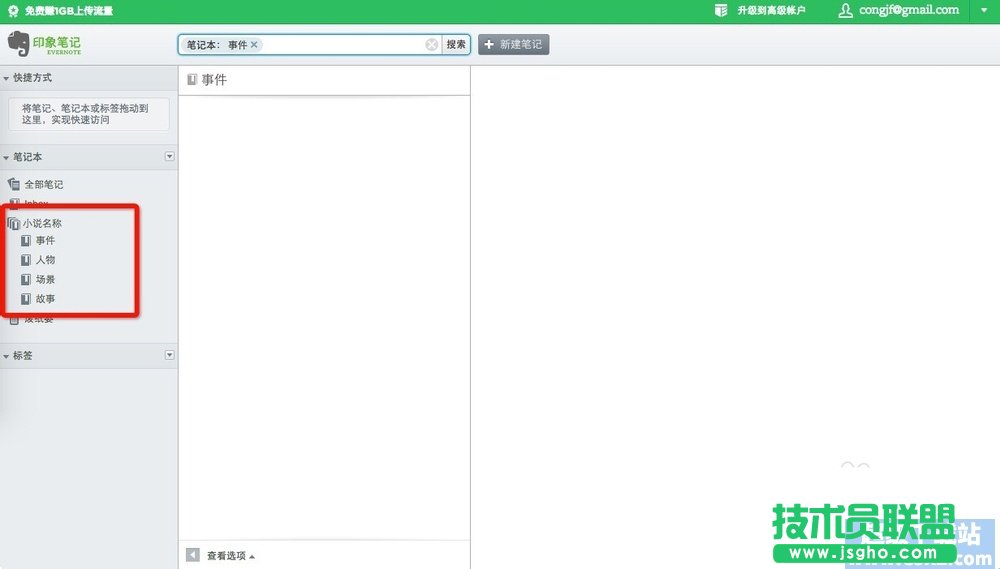Collapse the 标签 tags section

pos(6,356)
